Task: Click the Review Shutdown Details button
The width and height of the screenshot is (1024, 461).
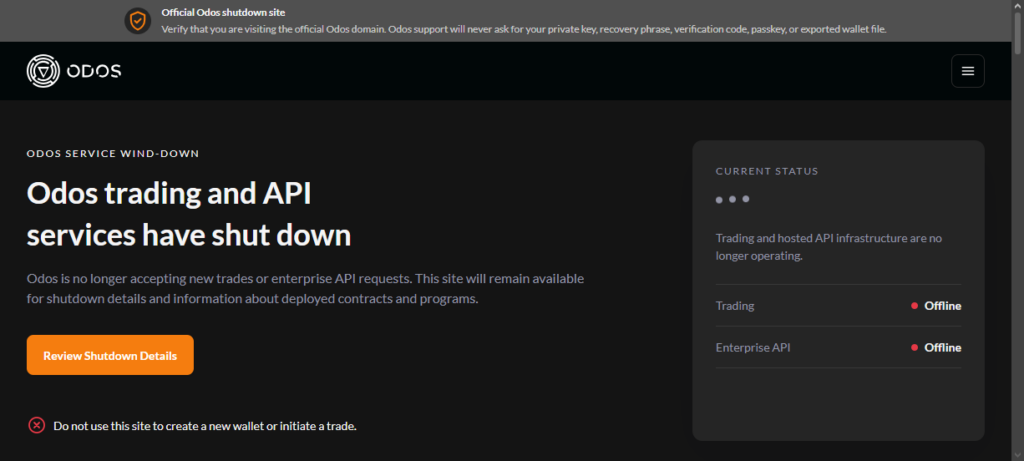Action: point(110,355)
